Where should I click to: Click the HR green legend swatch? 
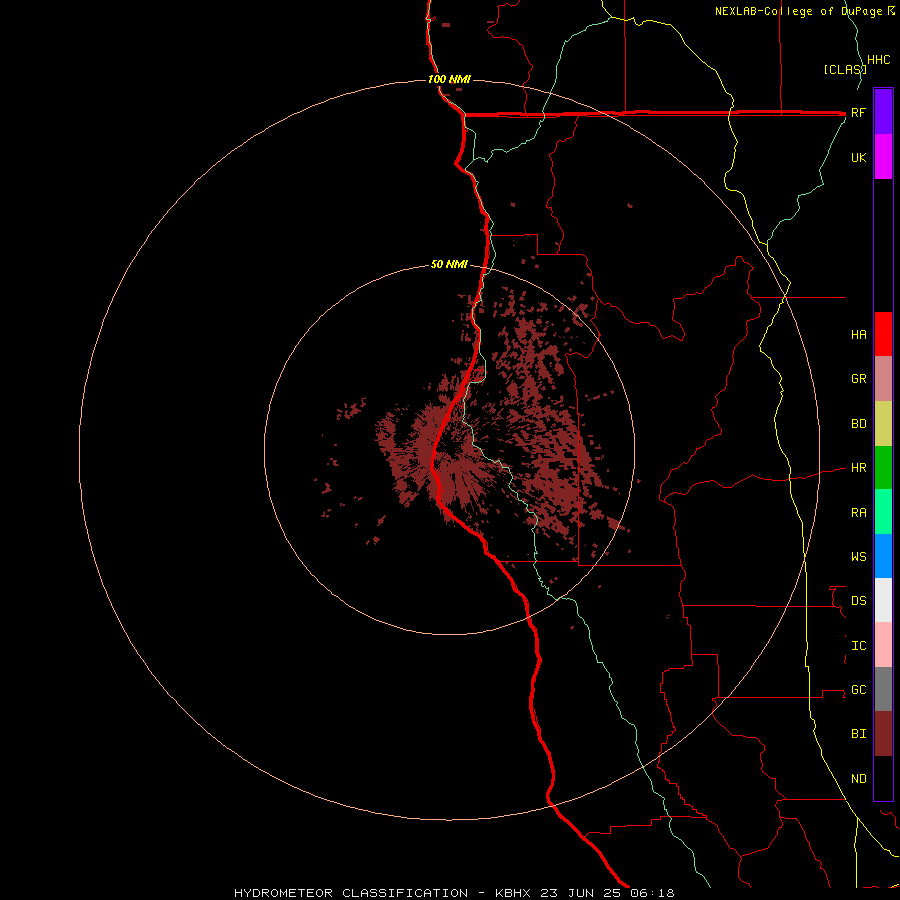coord(883,468)
